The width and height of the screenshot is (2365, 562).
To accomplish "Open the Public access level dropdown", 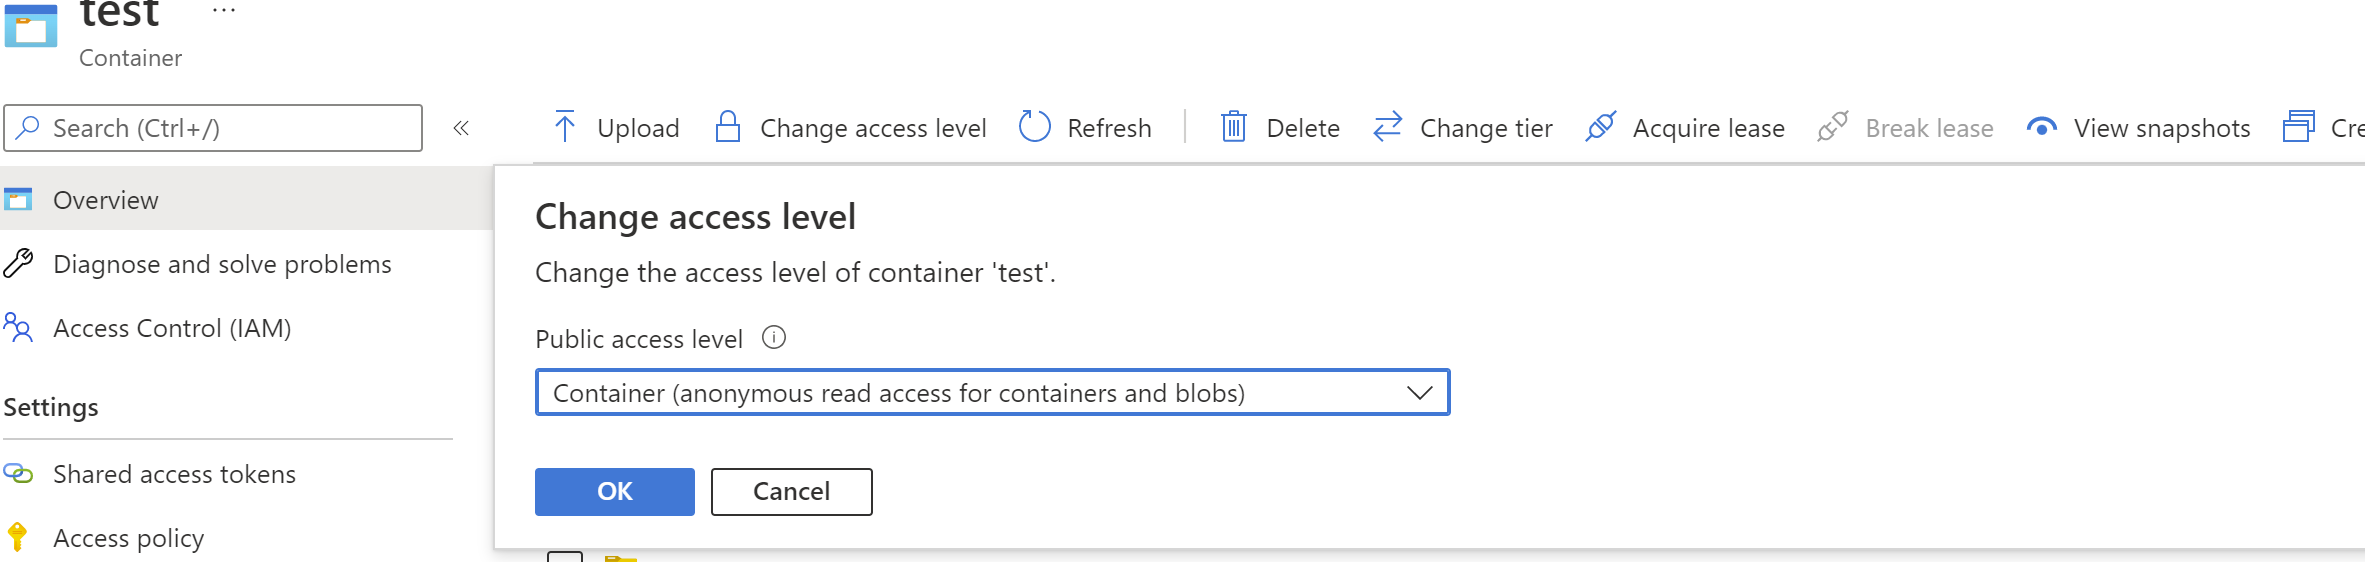I will click(991, 393).
